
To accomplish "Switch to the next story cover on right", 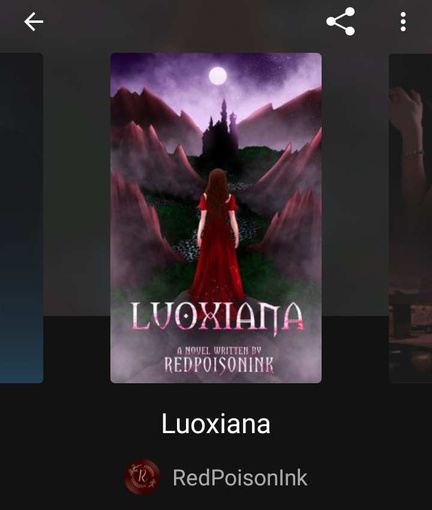I will (410, 218).
